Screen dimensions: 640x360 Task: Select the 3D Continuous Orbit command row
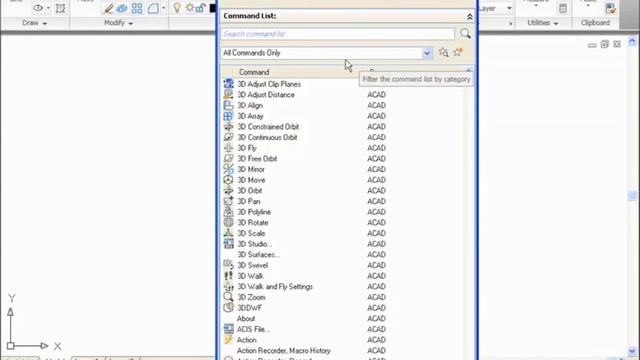(343, 137)
